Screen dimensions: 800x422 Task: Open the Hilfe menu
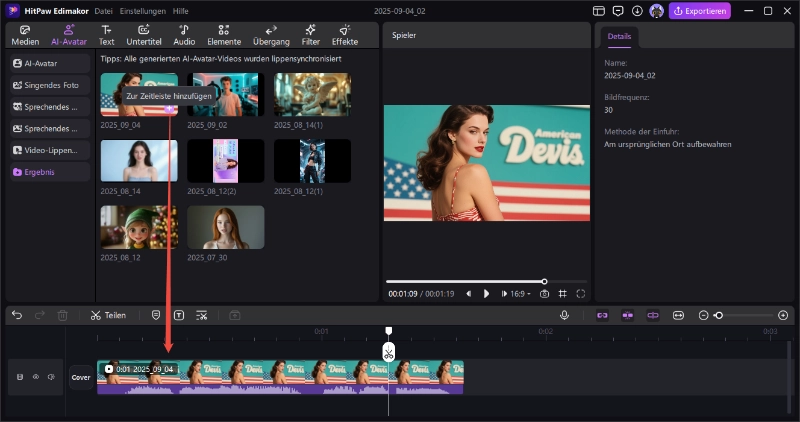coord(181,11)
